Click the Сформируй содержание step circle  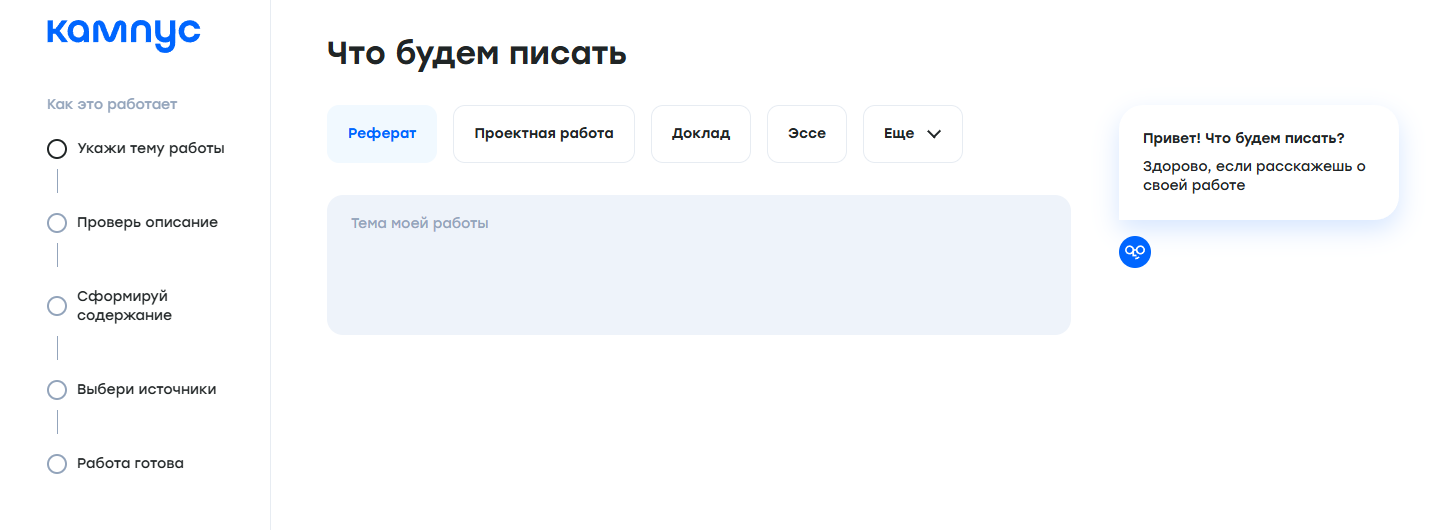click(x=57, y=306)
